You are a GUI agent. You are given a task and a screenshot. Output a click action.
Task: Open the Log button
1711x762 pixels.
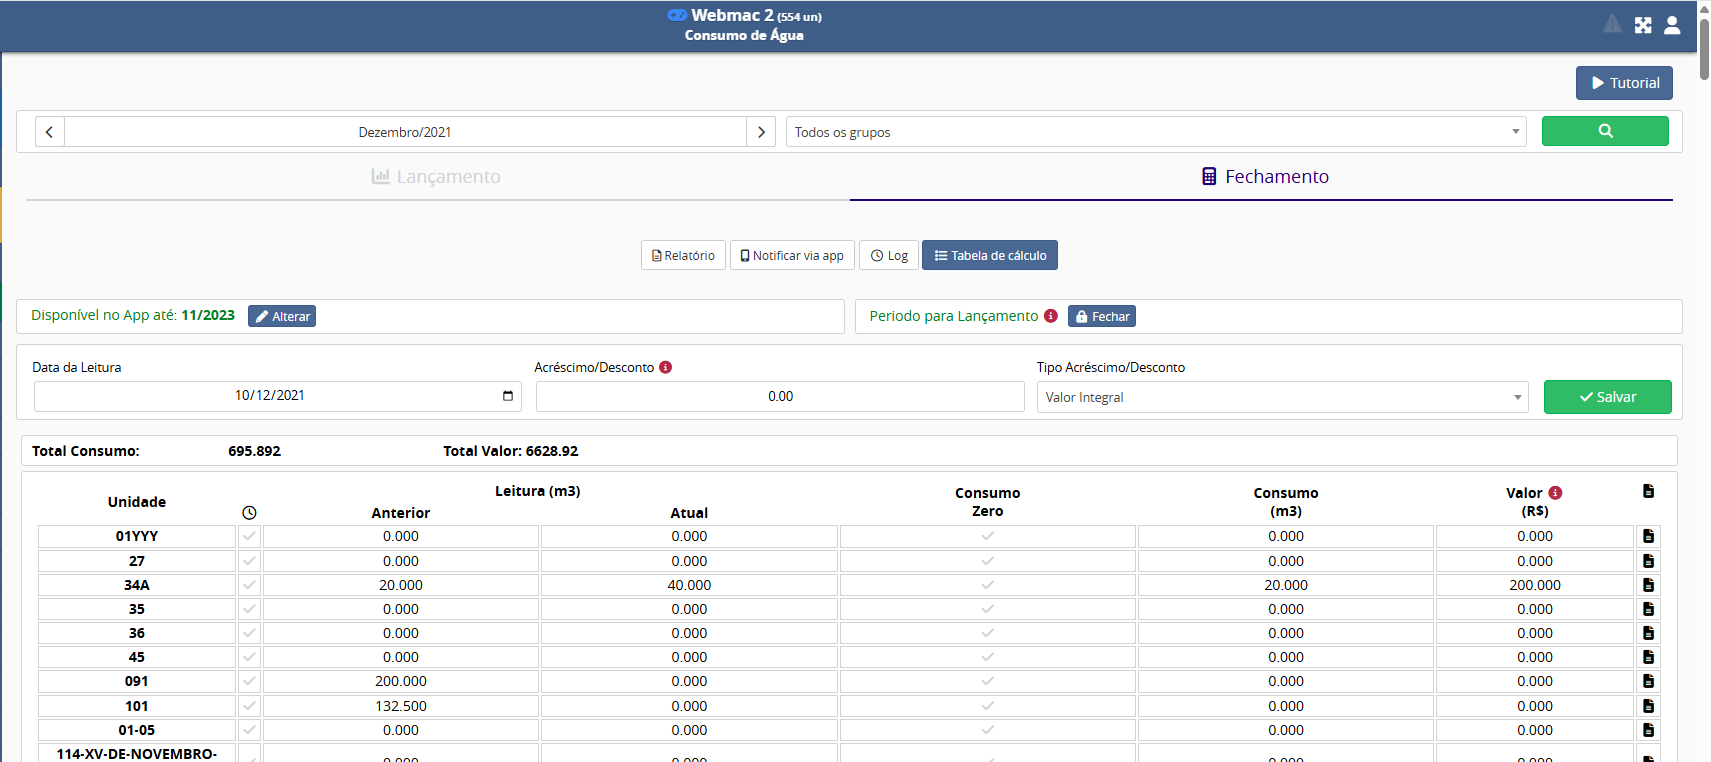tap(889, 255)
